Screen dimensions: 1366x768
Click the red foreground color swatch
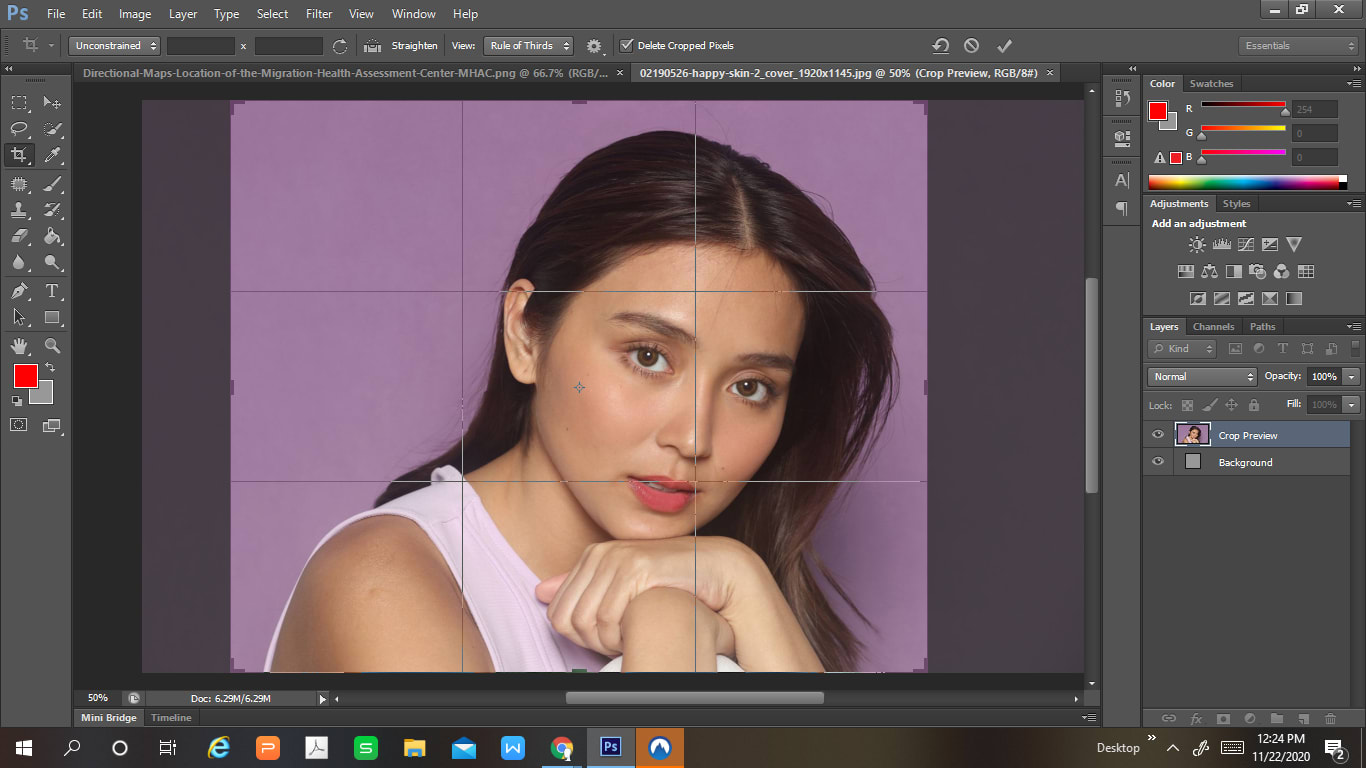(25, 376)
